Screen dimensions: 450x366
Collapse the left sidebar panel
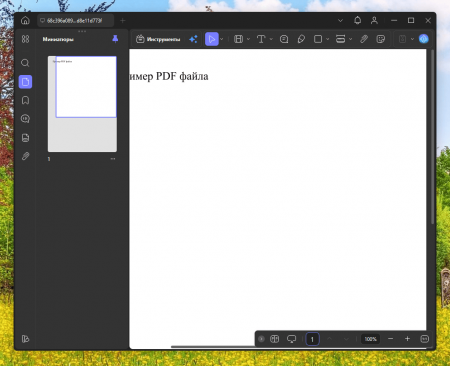(25, 339)
